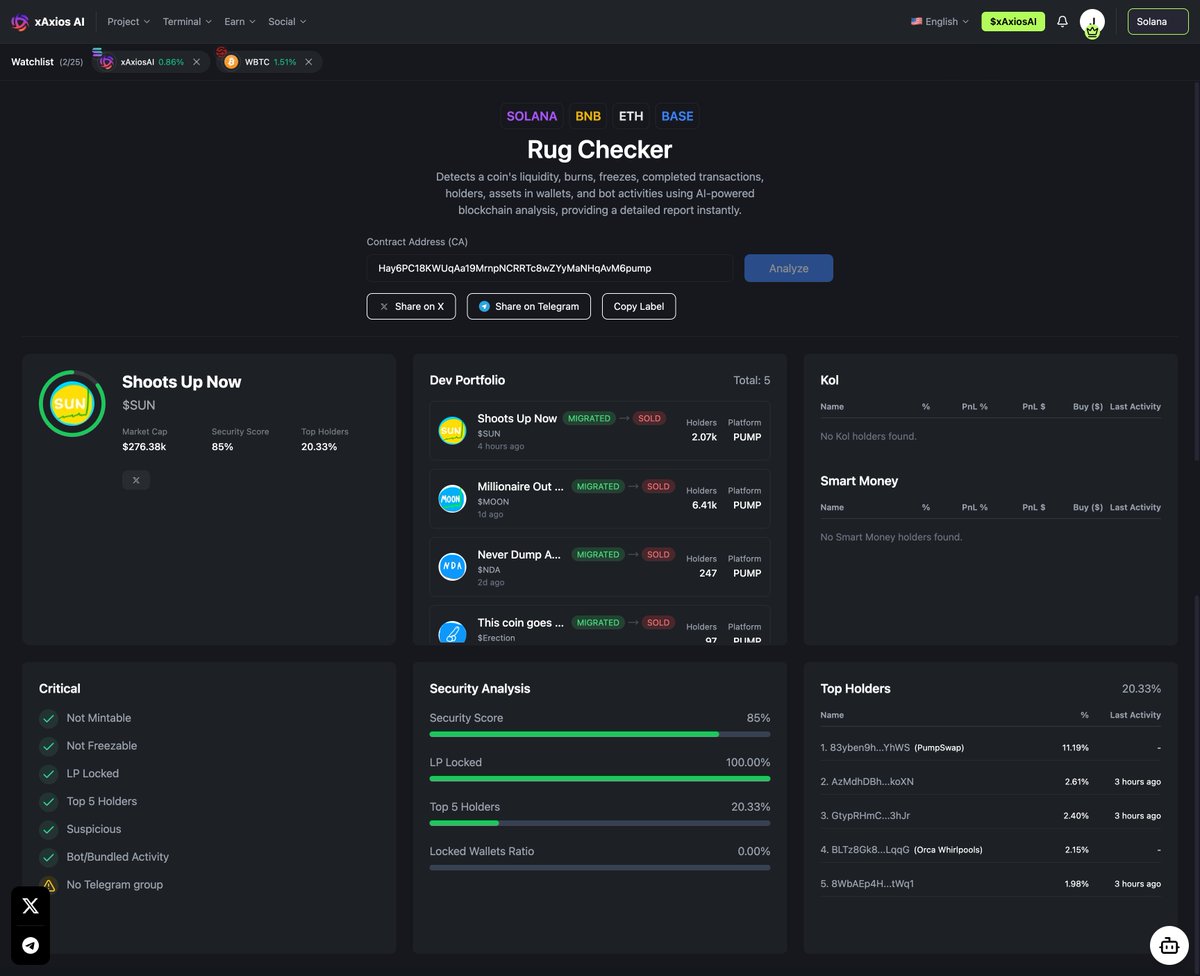
Task: Open the Solana network selector
Action: (1158, 21)
